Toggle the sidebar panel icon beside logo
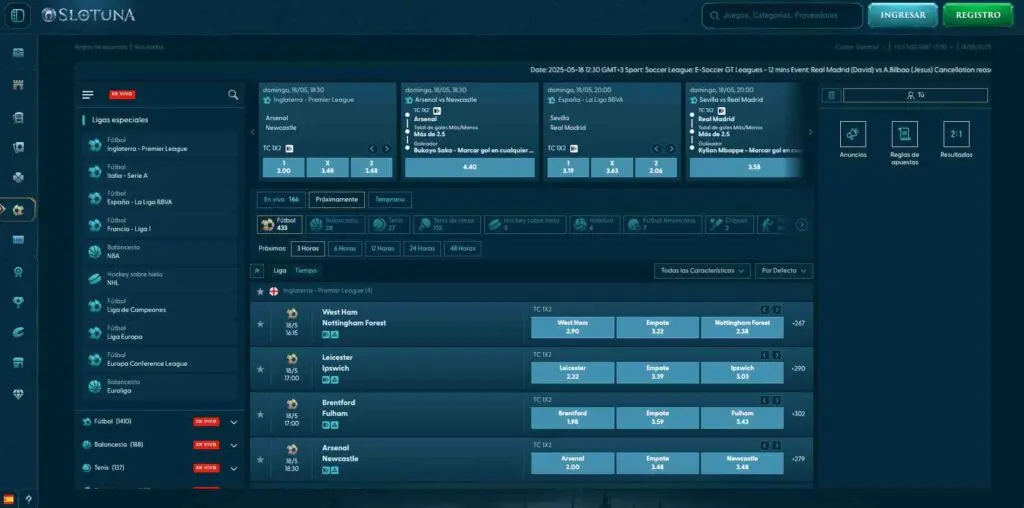The height and width of the screenshot is (508, 1024). pyautogui.click(x=18, y=16)
